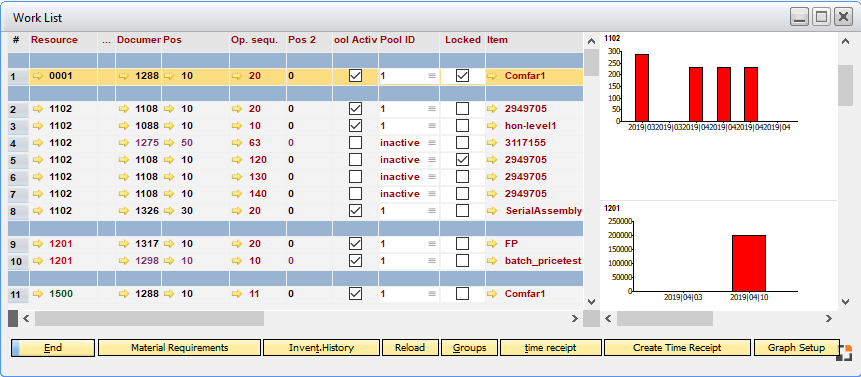Open resource 1201 link arrow in row 9
861x377 pixels.
[38, 244]
